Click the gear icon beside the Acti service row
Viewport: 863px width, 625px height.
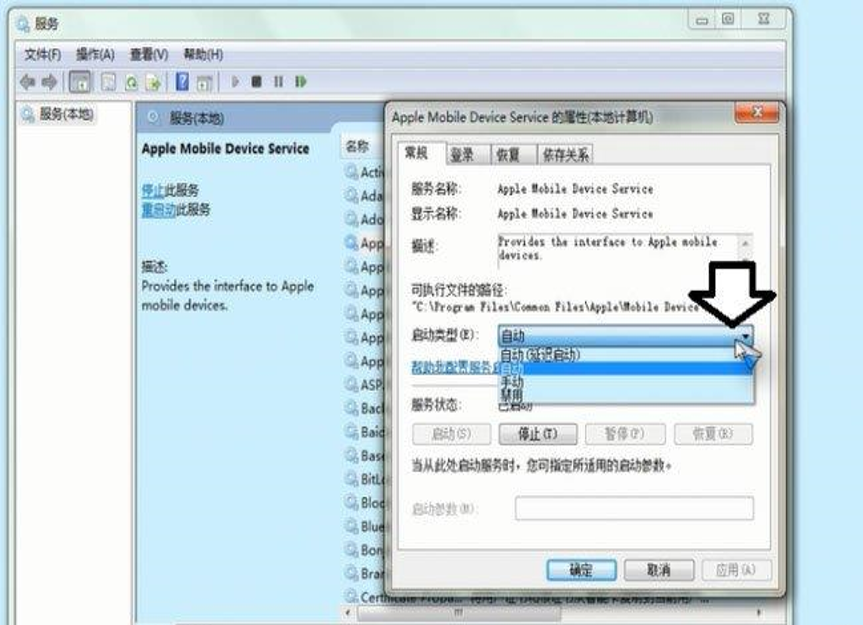click(351, 172)
